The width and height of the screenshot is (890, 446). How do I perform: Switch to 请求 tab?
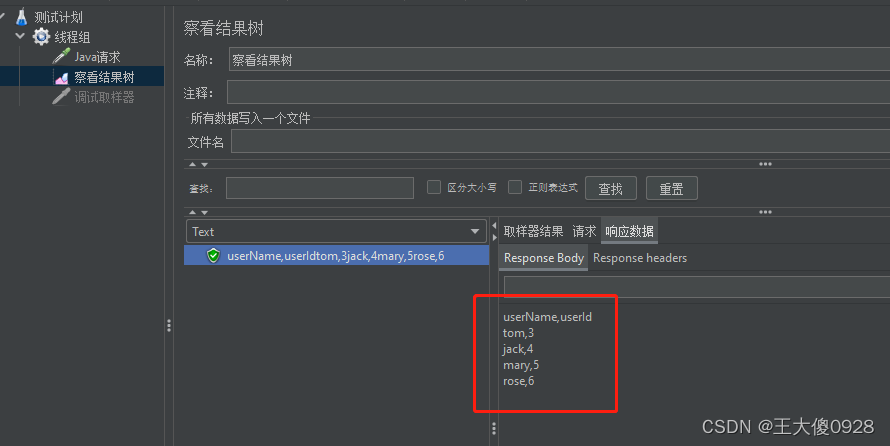(584, 231)
